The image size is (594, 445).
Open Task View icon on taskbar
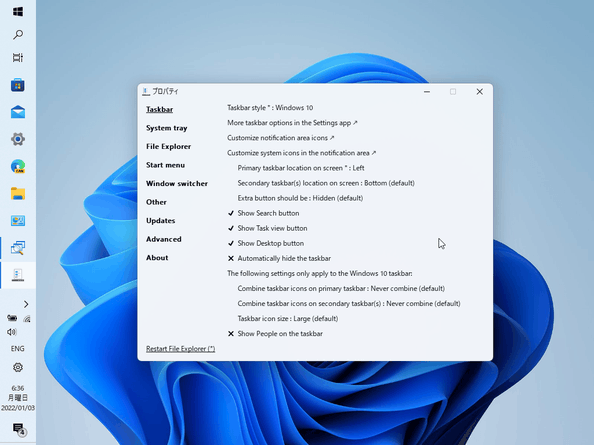[x=18, y=58]
